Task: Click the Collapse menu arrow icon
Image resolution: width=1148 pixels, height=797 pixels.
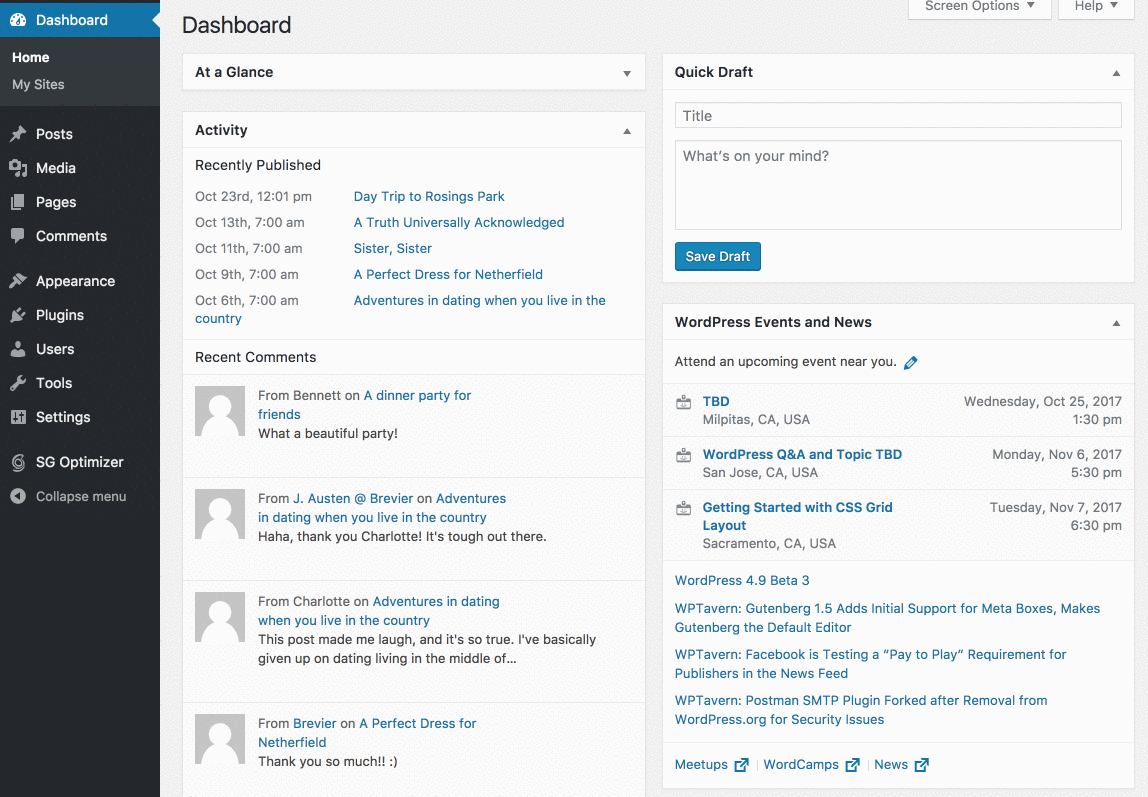Action: pos(18,496)
